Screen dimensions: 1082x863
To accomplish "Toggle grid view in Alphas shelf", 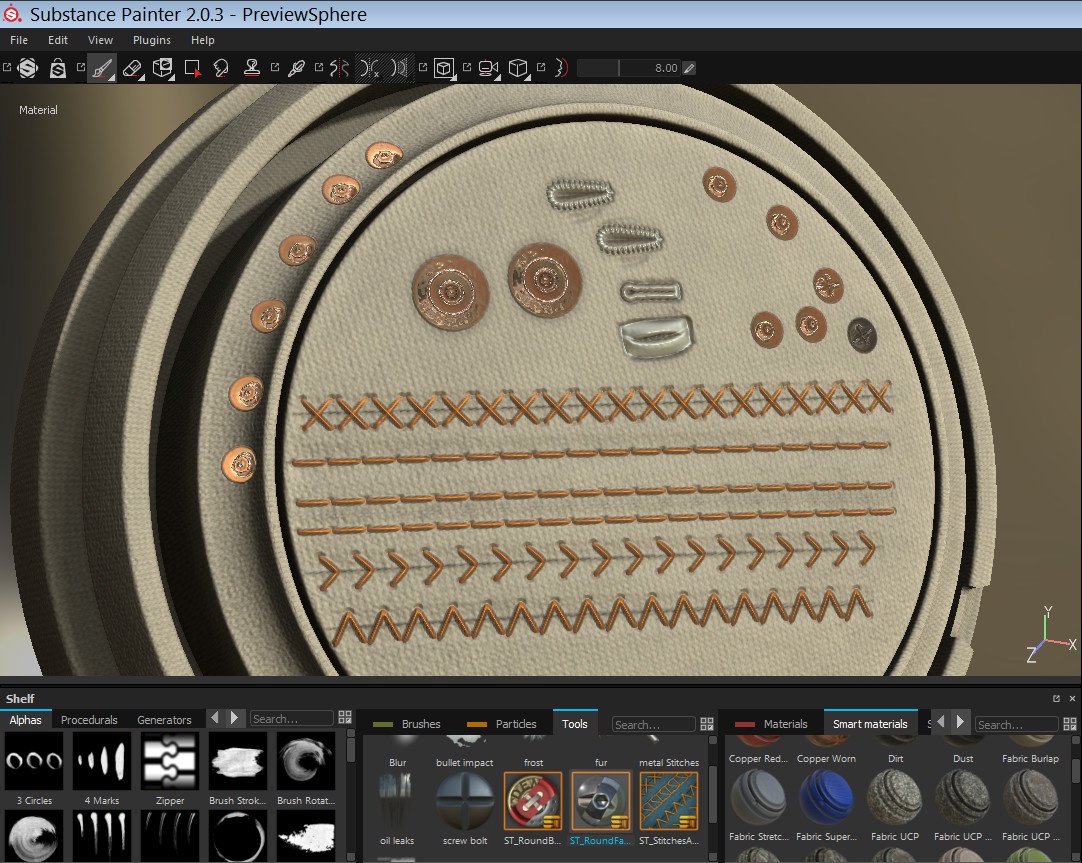I will coord(345,718).
